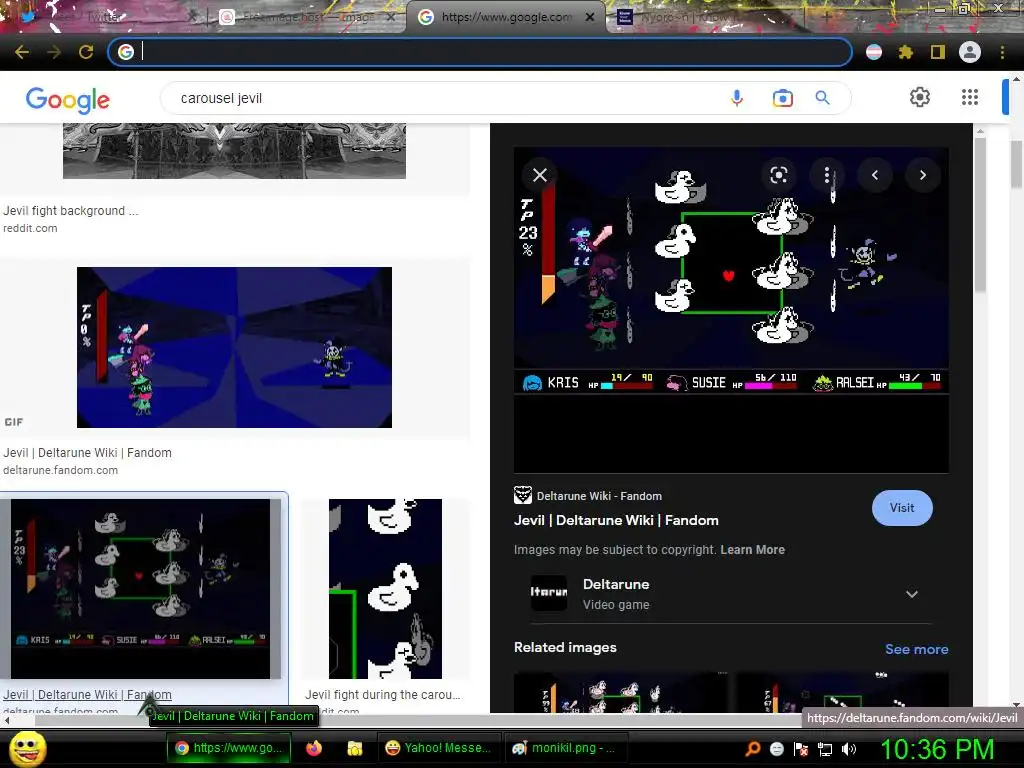Screen dimensions: 1024x768
Task: Open 'Jevil fight during the carou...' result
Action: click(x=383, y=695)
